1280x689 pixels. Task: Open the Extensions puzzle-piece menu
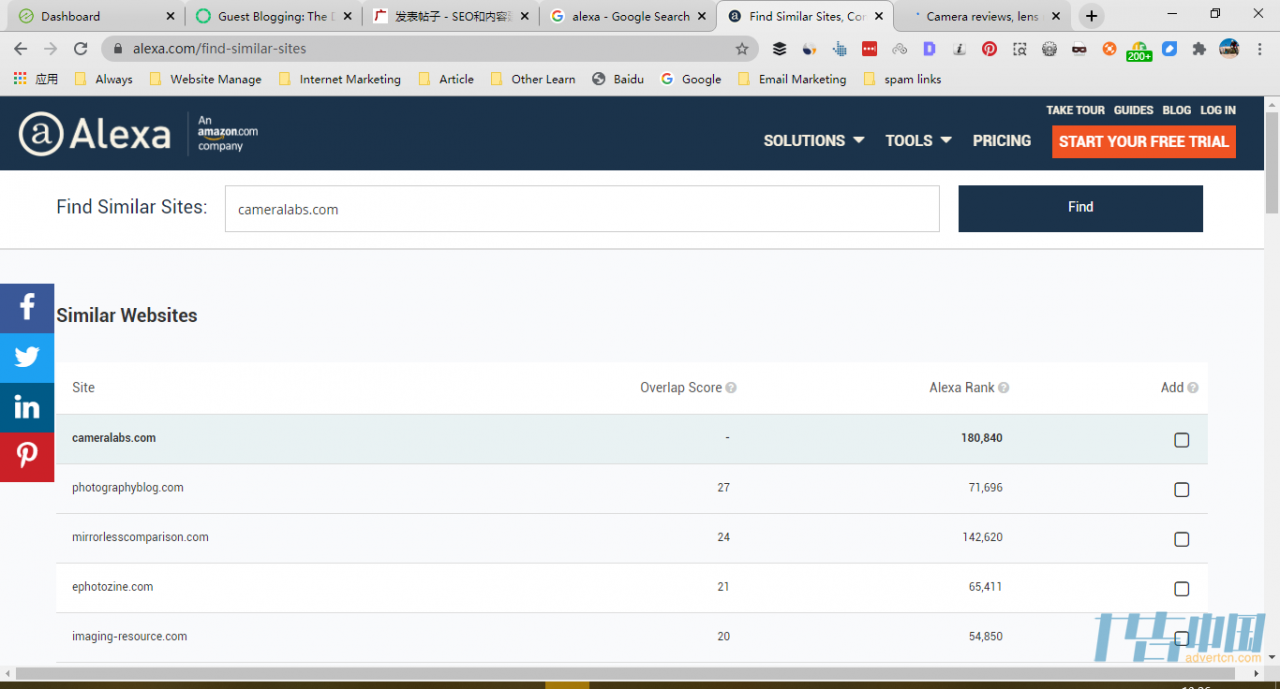1199,48
